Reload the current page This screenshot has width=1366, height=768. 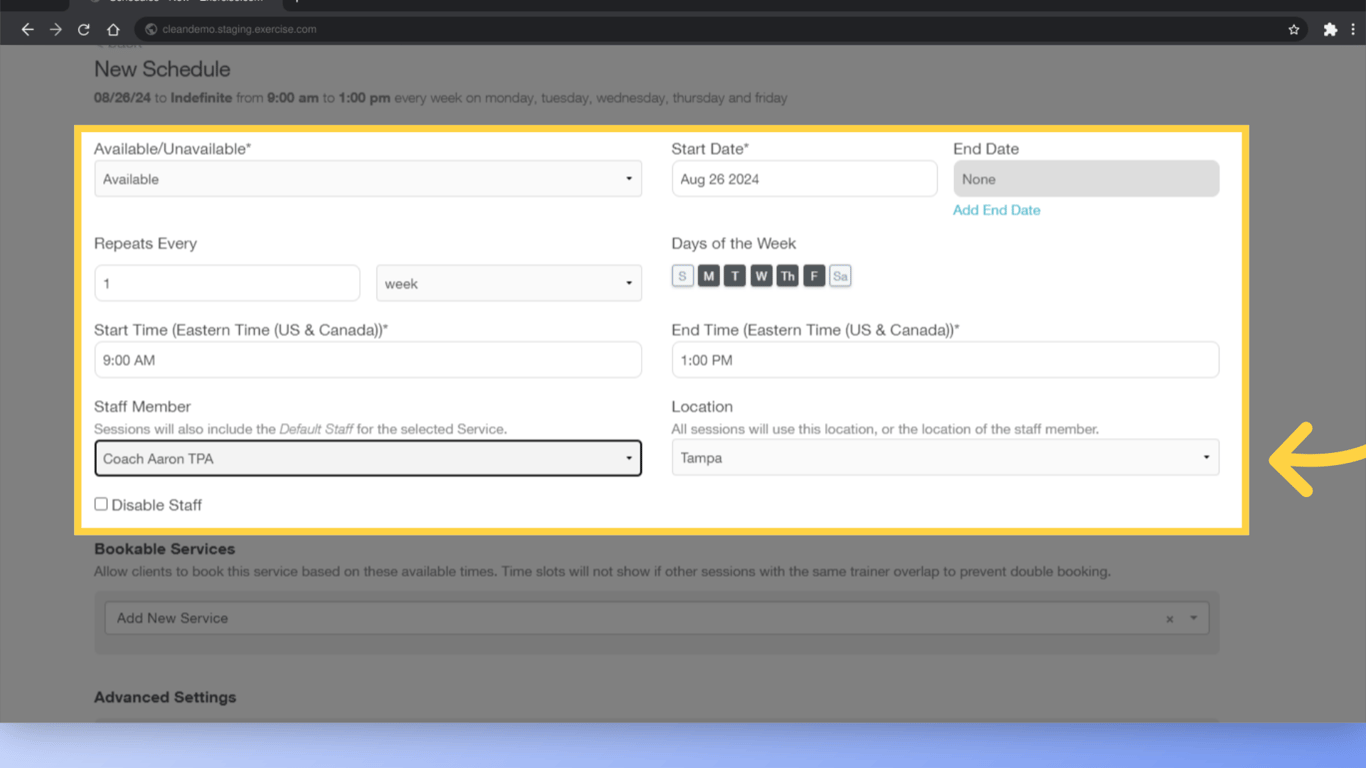(84, 28)
